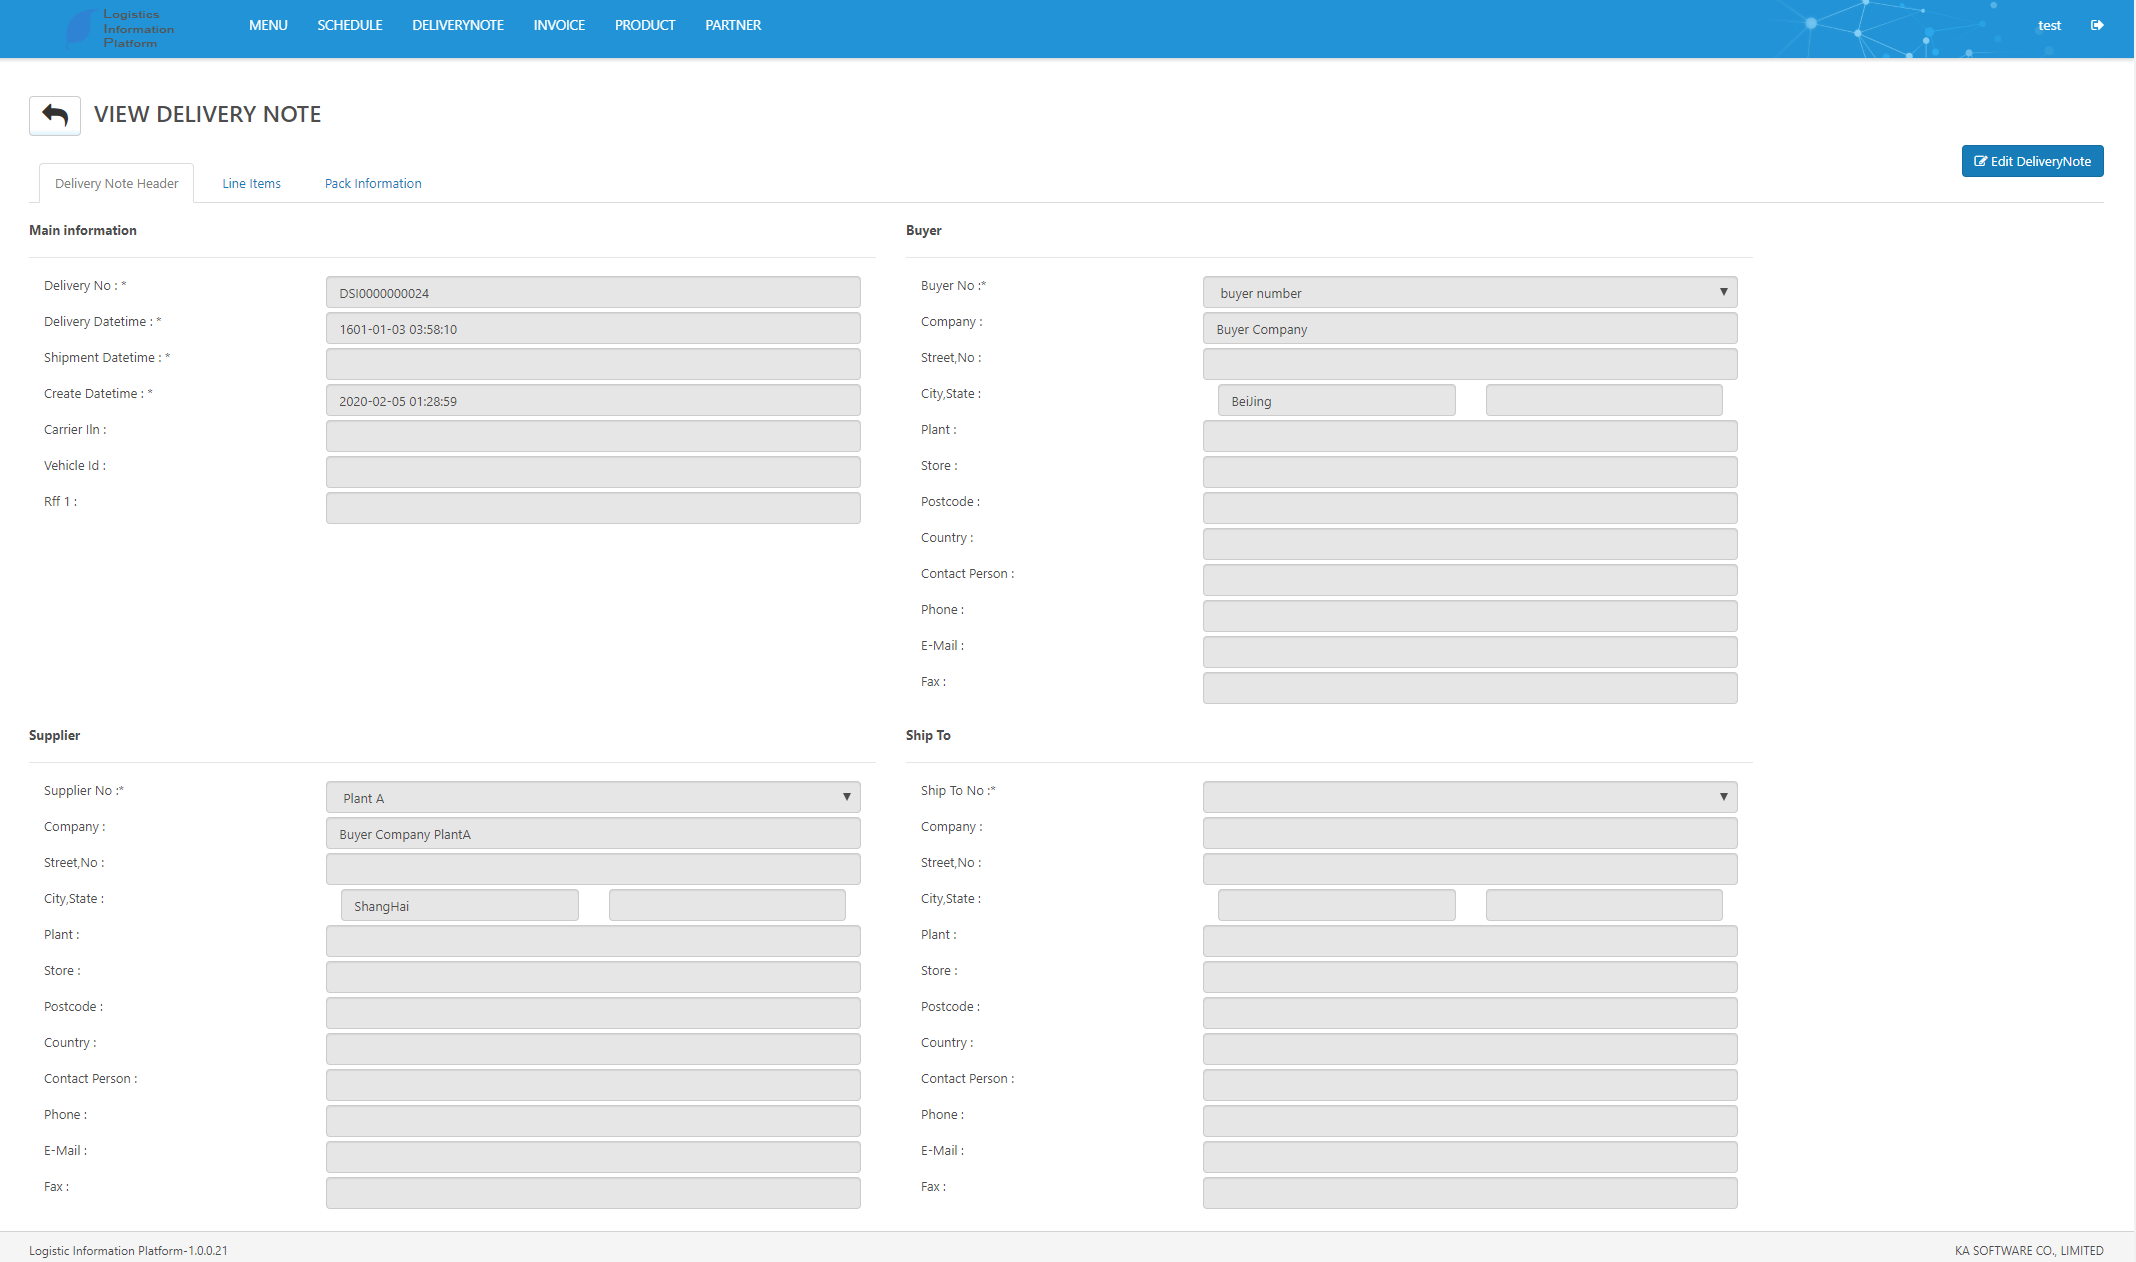This screenshot has height=1262, width=2136.
Task: Click the test user name
Action: tap(2049, 26)
